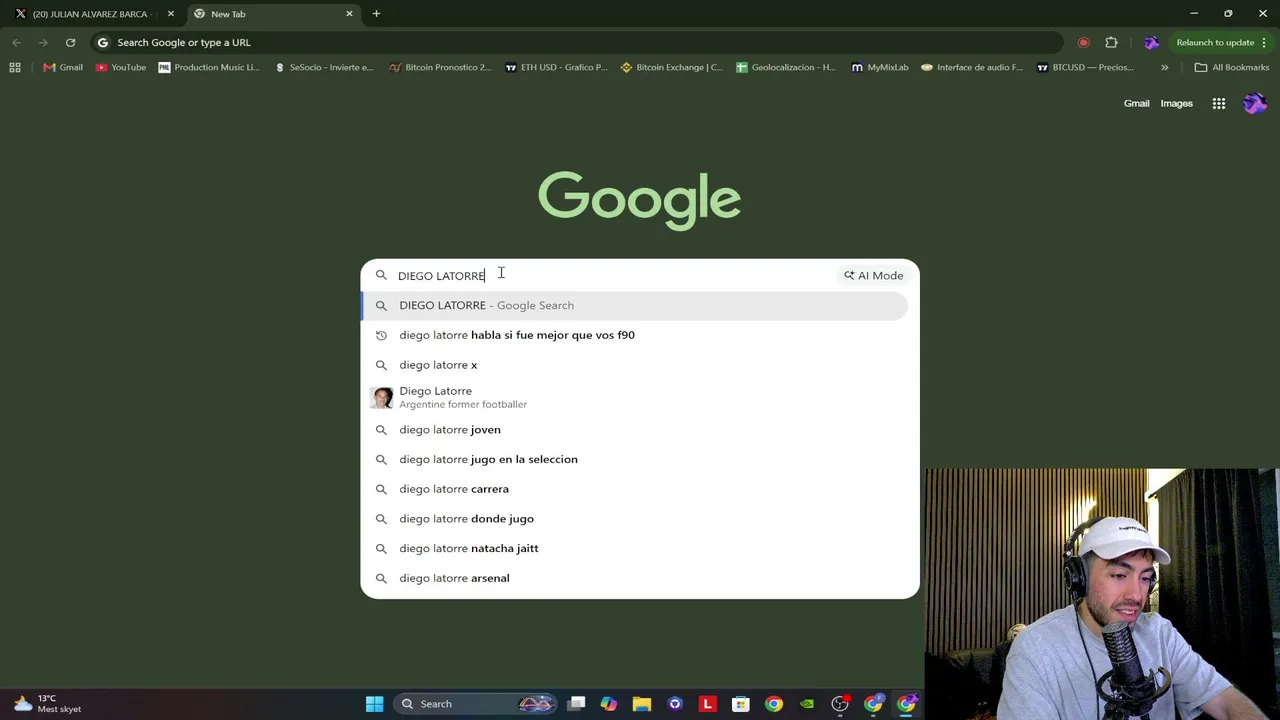The width and height of the screenshot is (1280, 720).
Task: Open the first Chrome icon on taskbar
Action: coord(774,704)
